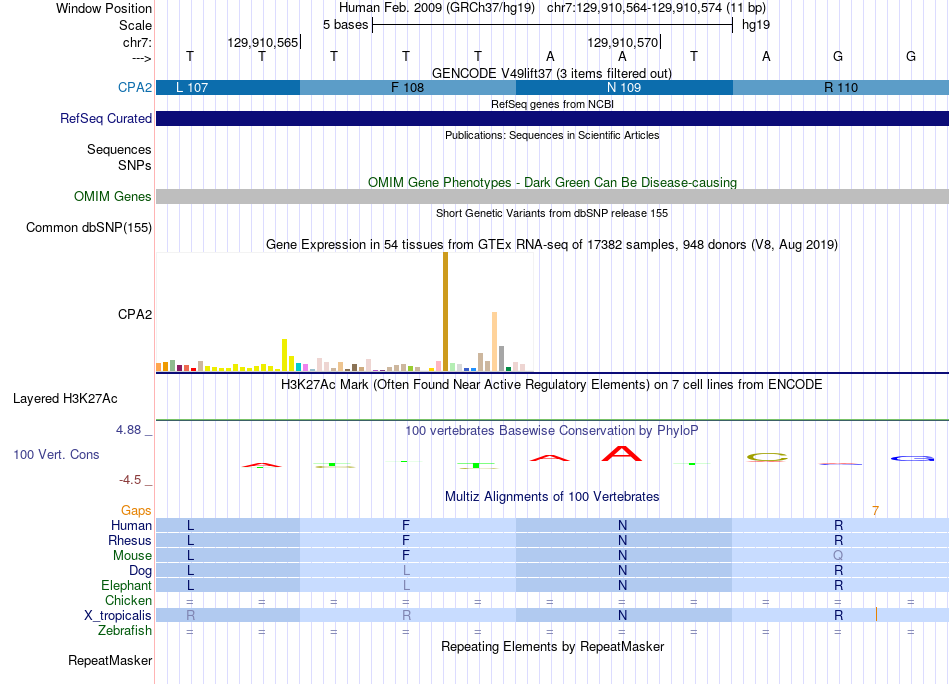
Task: Click the olive C conservation logo letter
Action: (767, 457)
